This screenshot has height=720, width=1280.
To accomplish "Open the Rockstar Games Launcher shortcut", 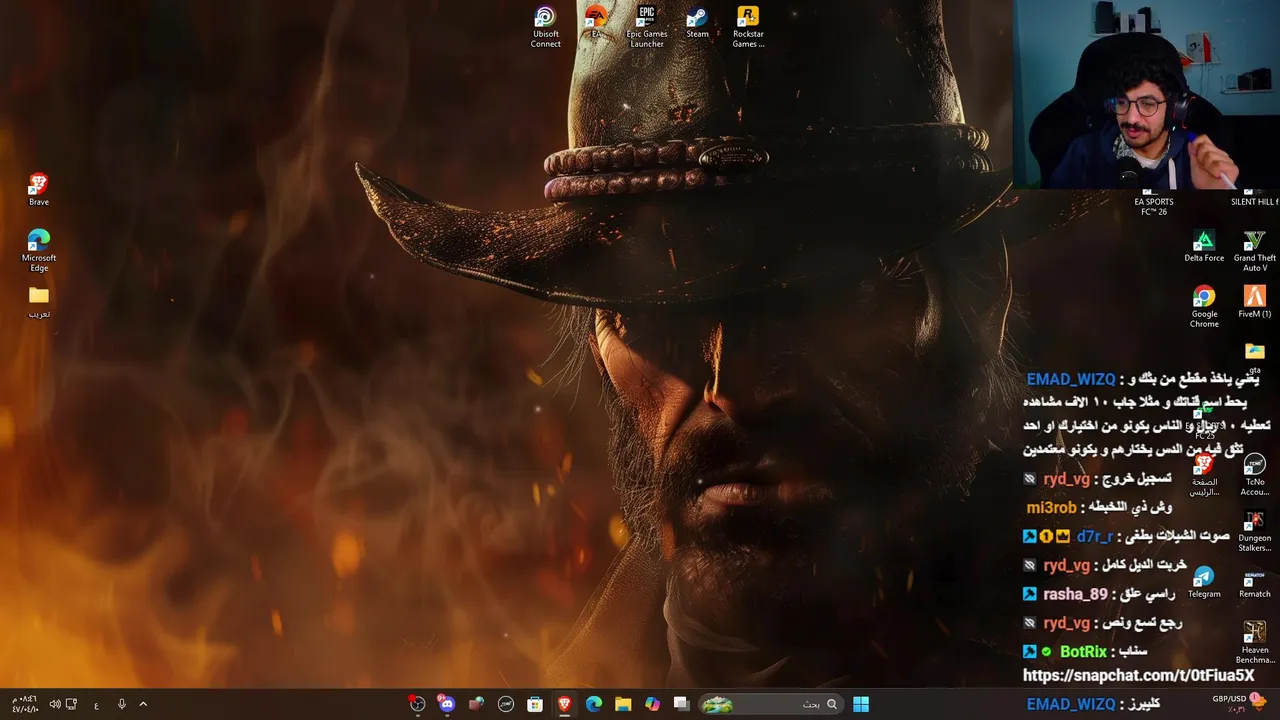I will point(748,27).
